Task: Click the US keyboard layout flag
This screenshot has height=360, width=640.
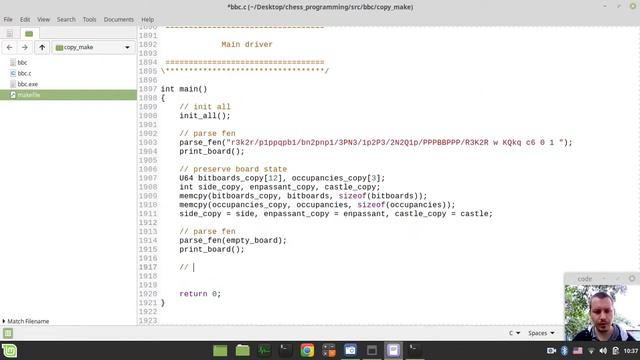Action: [x=578, y=351]
